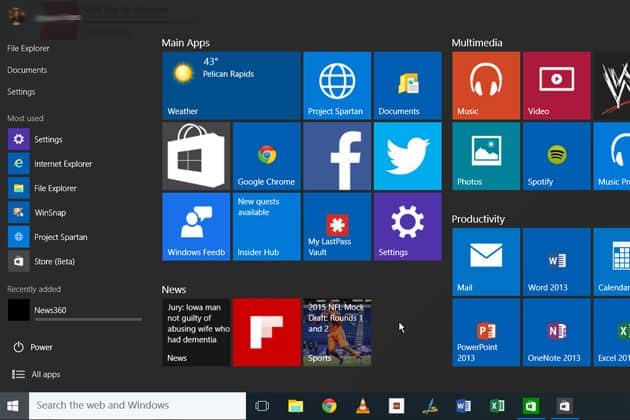Click the Windows Start button in taskbar
Screen dimensions: 630x420
(14, 405)
